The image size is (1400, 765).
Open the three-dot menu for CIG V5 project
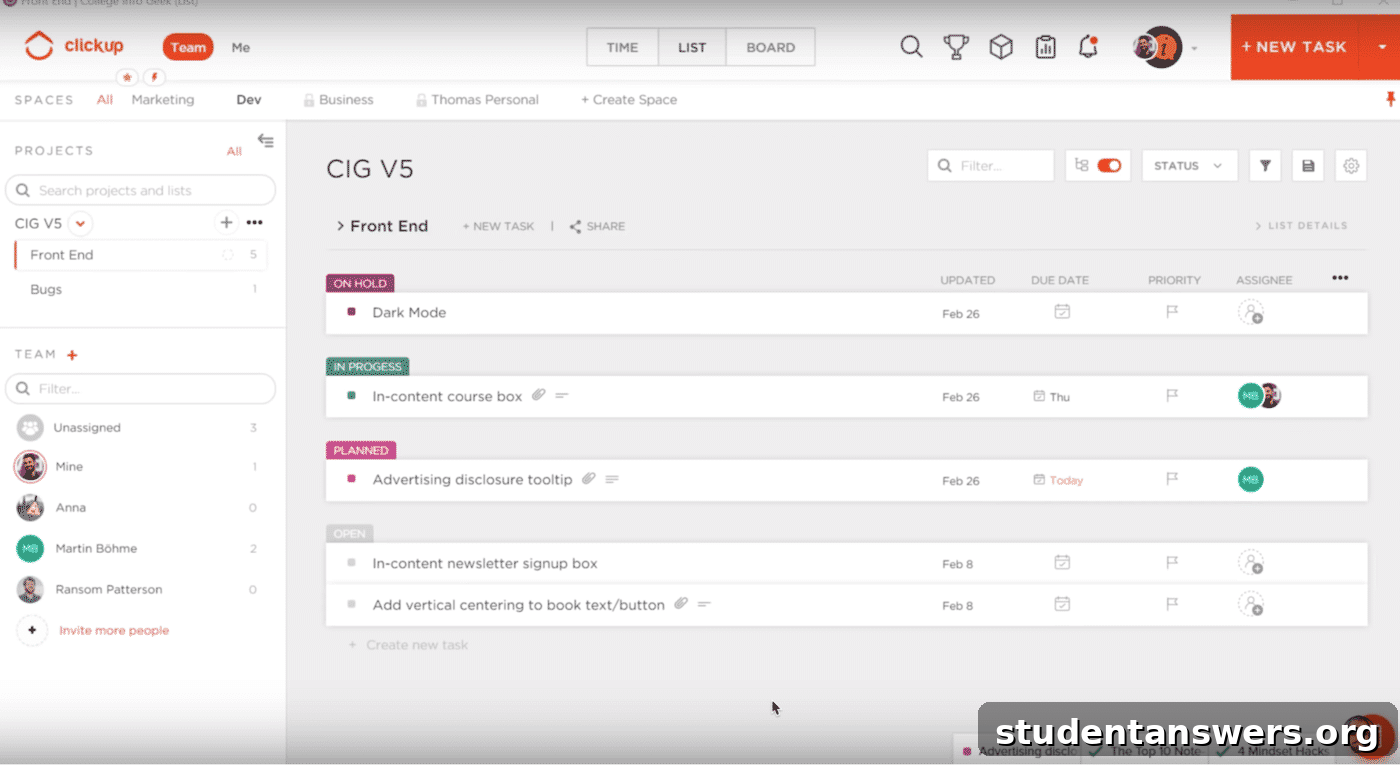(x=254, y=223)
